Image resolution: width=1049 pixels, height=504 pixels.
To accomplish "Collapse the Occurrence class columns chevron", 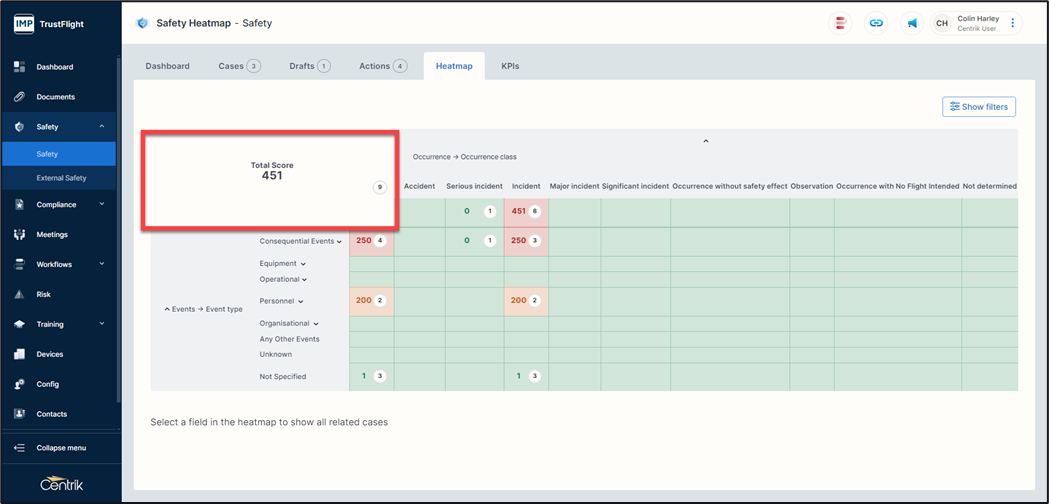I will (x=706, y=142).
